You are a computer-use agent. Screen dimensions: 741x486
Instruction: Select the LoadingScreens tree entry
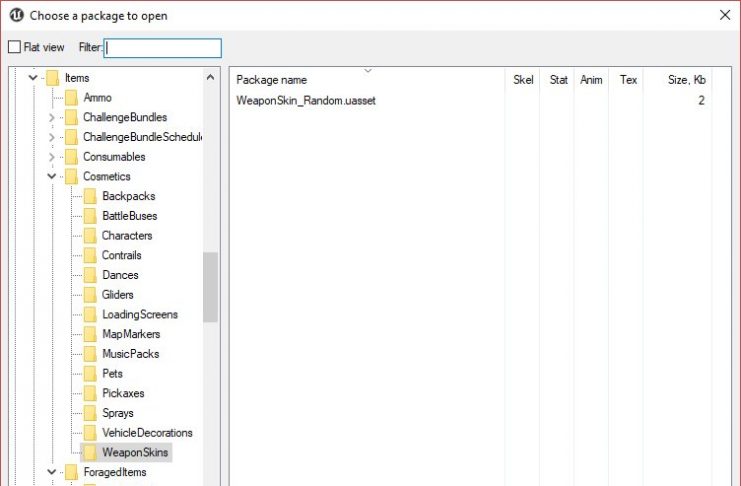(x=140, y=314)
